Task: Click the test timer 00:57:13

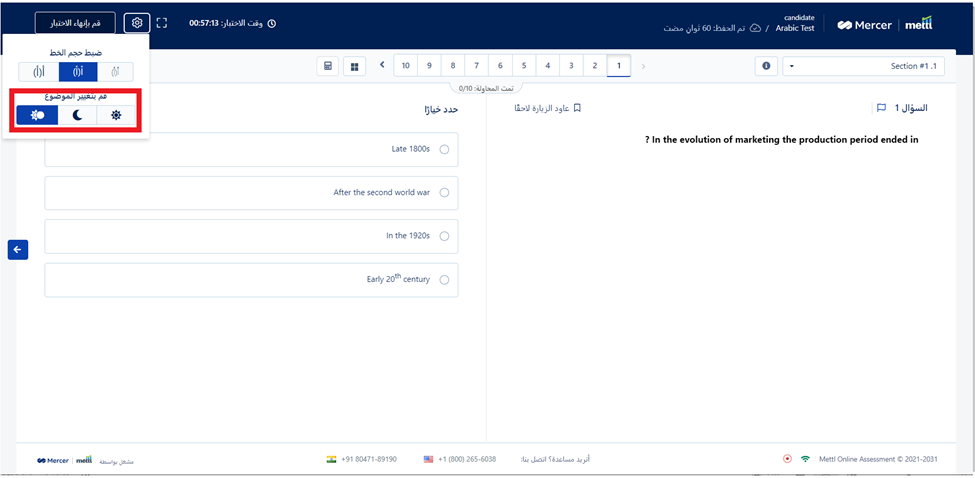Action: [x=203, y=23]
